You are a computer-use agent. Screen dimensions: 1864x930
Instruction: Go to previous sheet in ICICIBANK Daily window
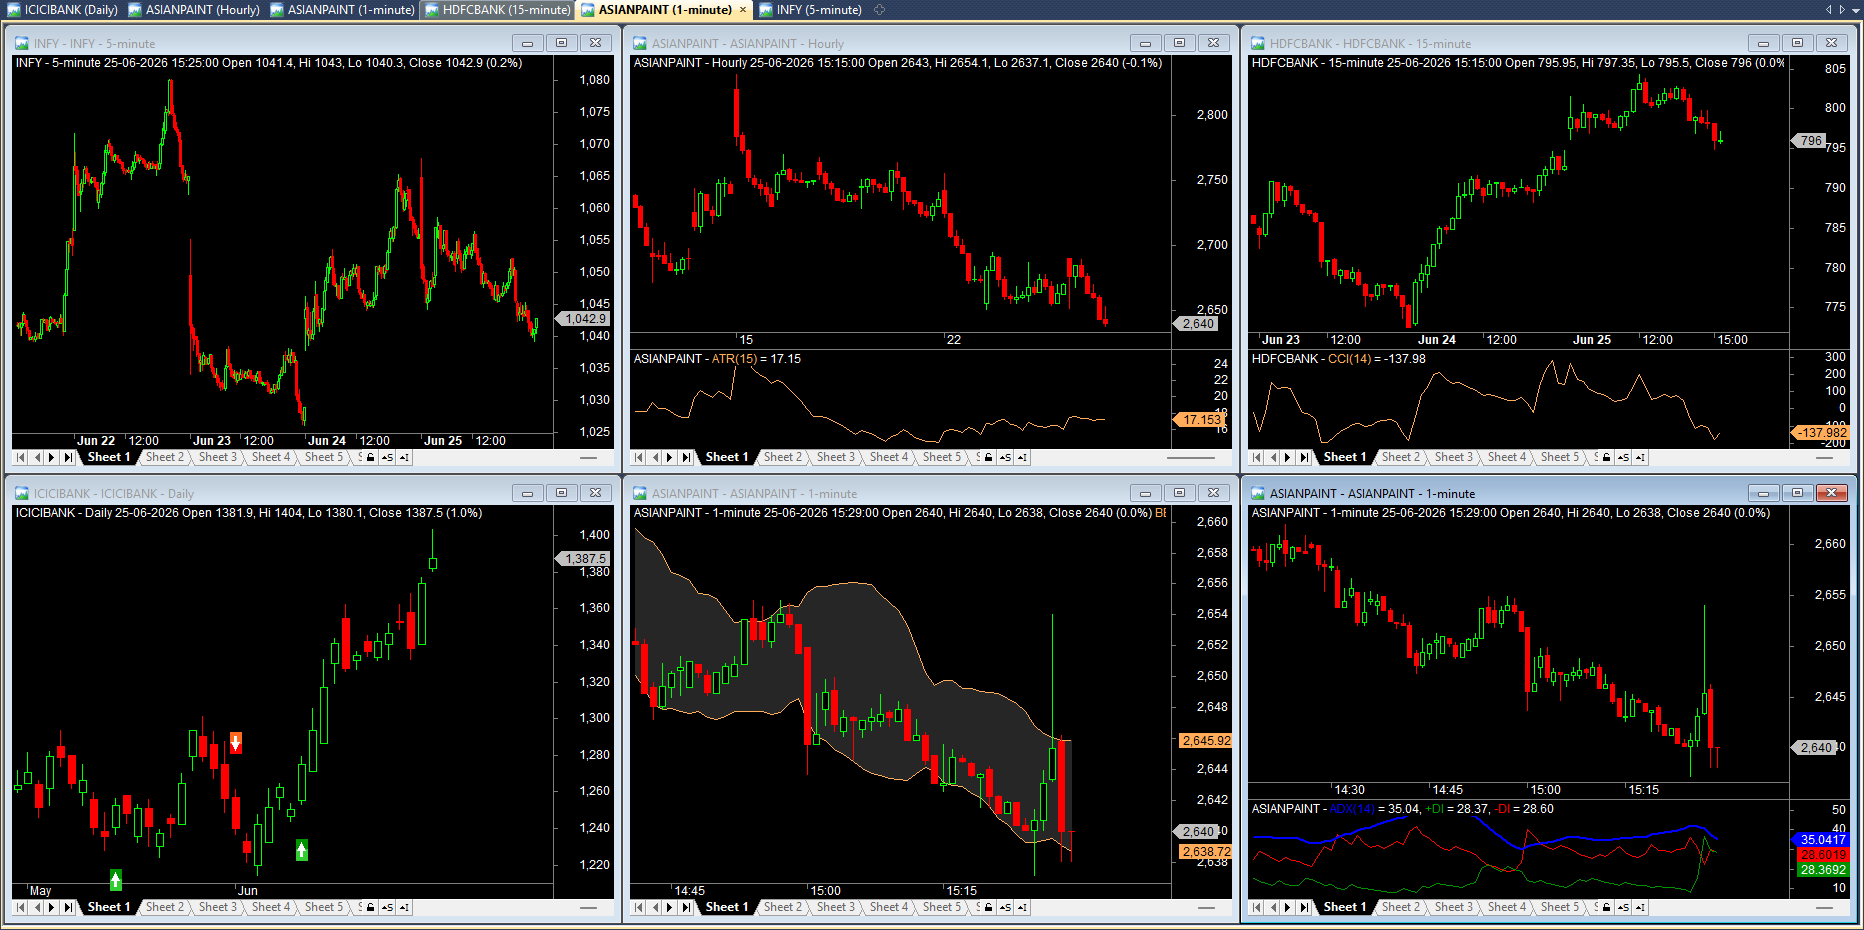point(37,907)
